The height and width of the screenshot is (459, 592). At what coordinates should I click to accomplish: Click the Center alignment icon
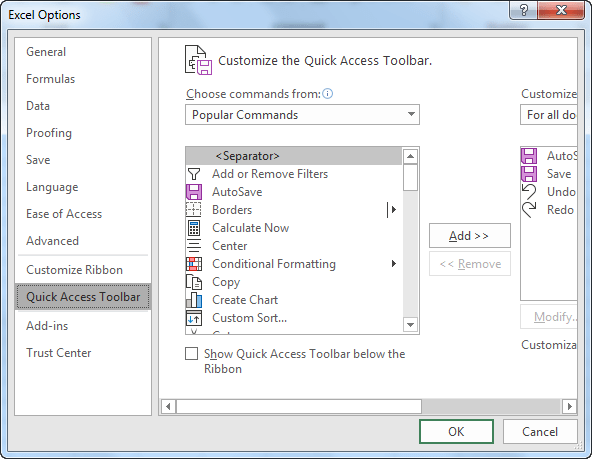click(194, 246)
